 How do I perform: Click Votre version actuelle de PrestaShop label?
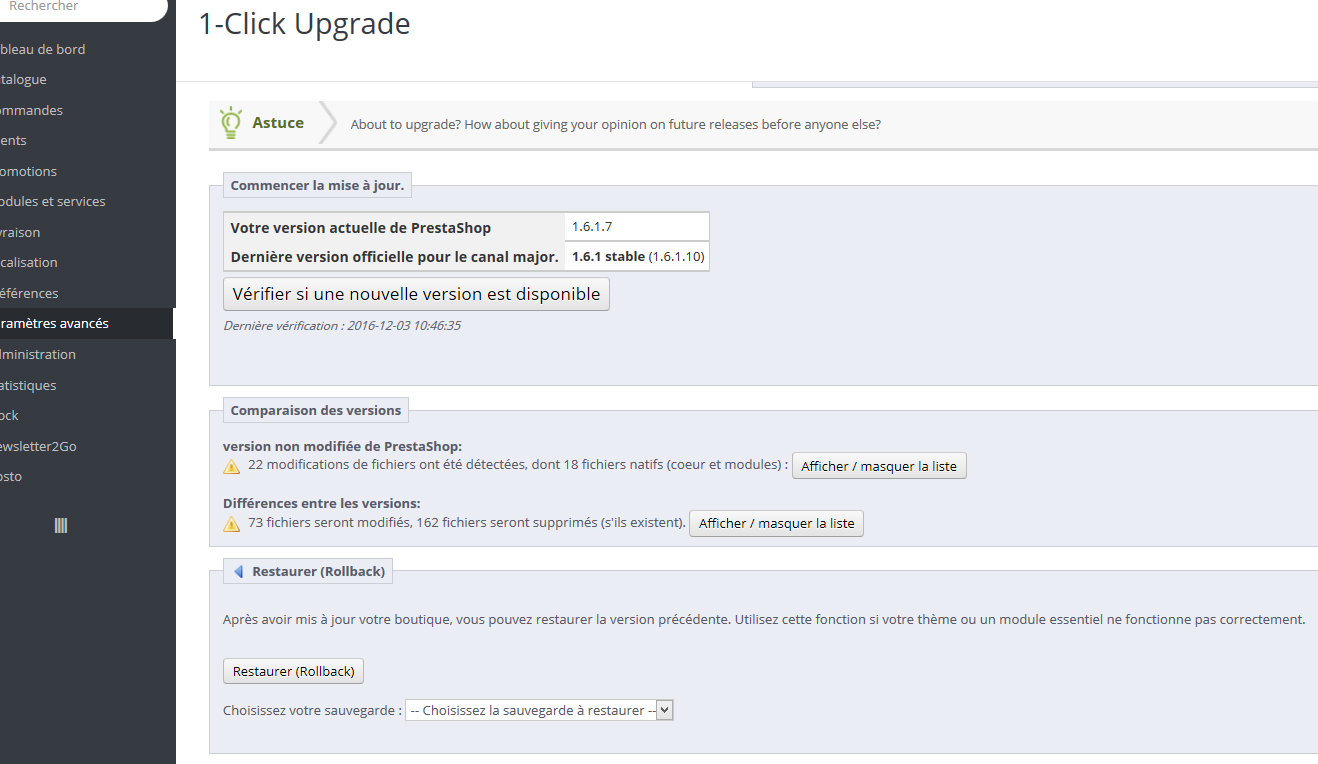coord(361,228)
